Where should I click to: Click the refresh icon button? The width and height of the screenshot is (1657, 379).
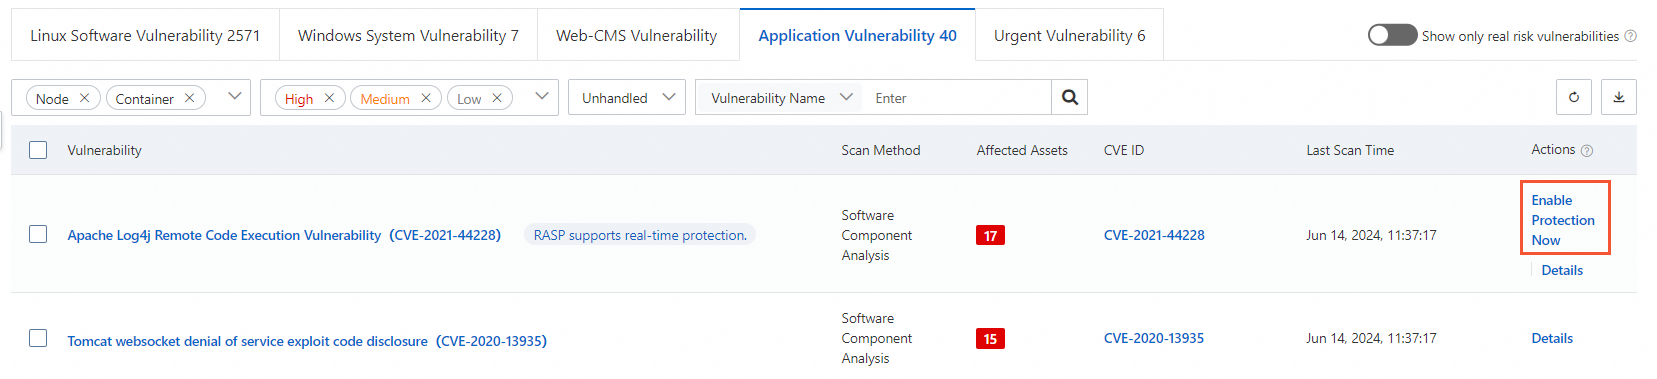[1574, 98]
